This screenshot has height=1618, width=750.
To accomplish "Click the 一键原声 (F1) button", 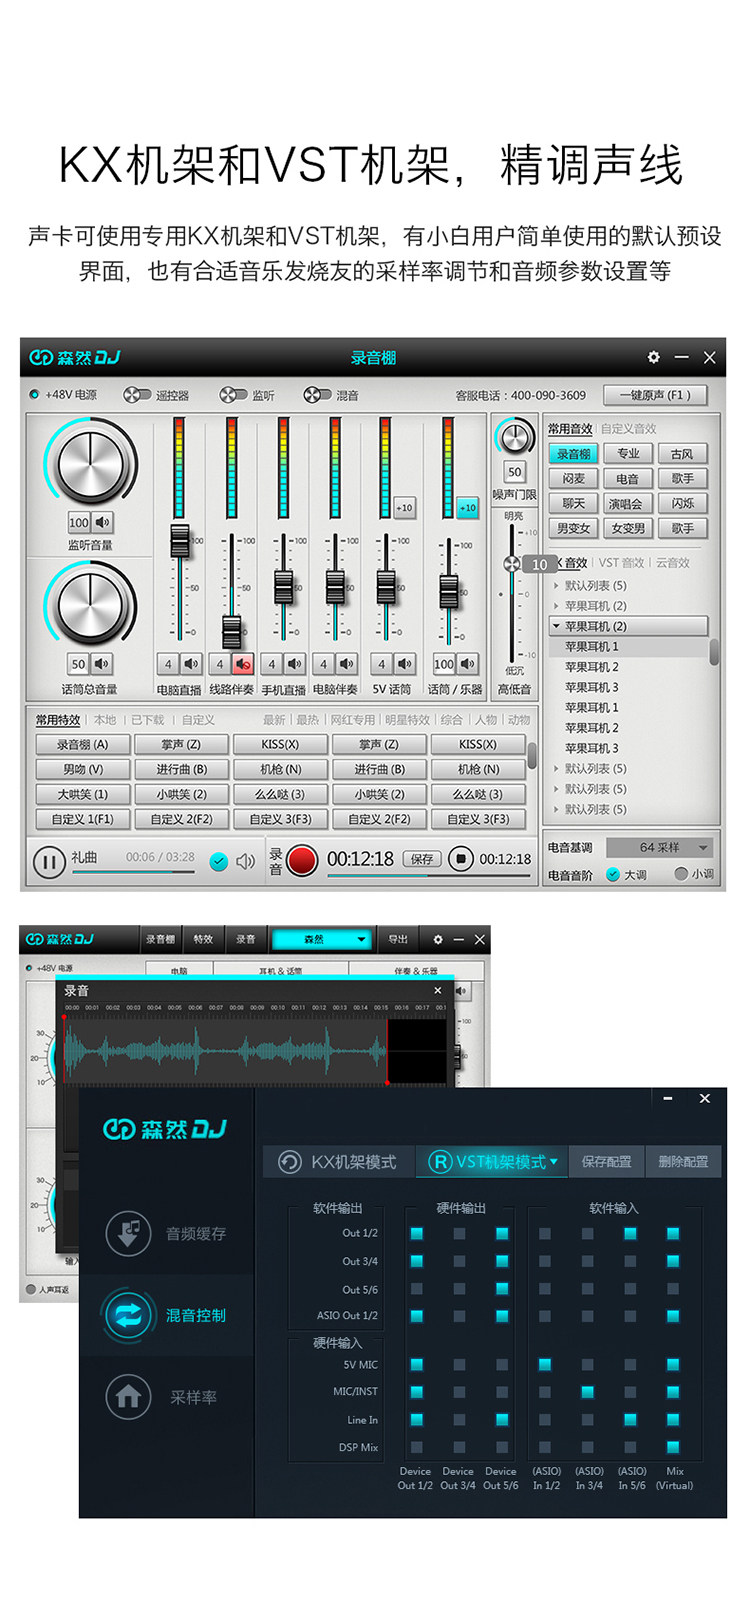I will (x=655, y=395).
